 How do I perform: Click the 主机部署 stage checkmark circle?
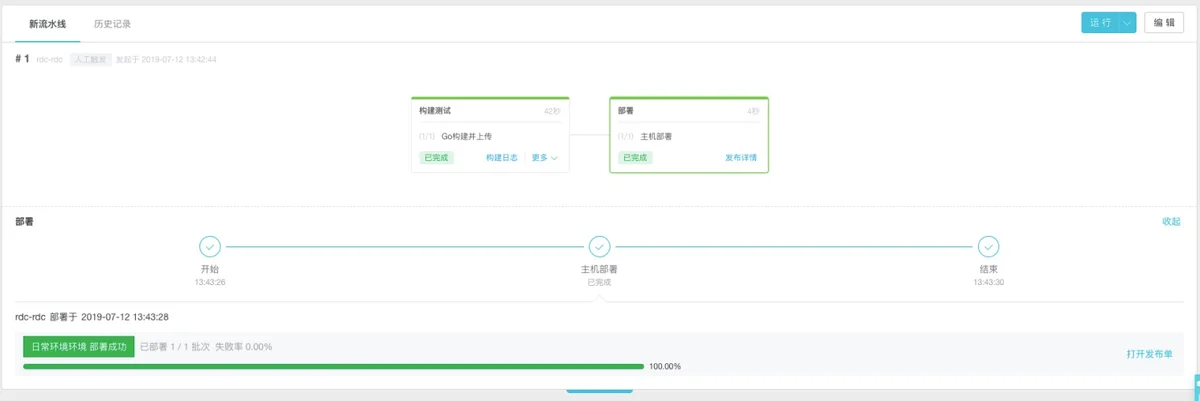coord(599,246)
